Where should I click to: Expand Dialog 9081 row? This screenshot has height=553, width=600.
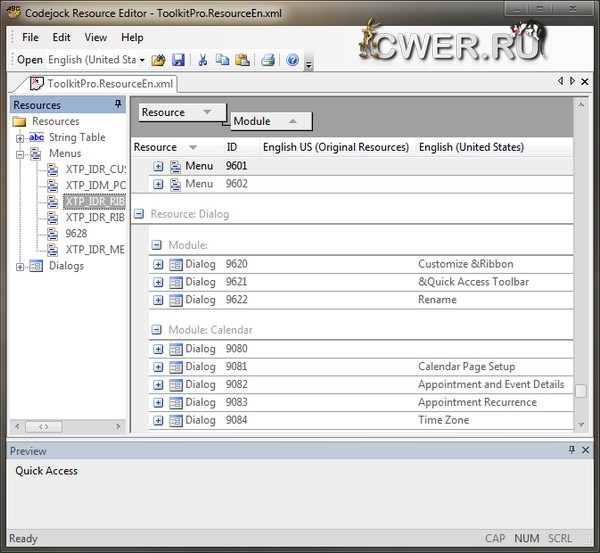pyautogui.click(x=158, y=367)
